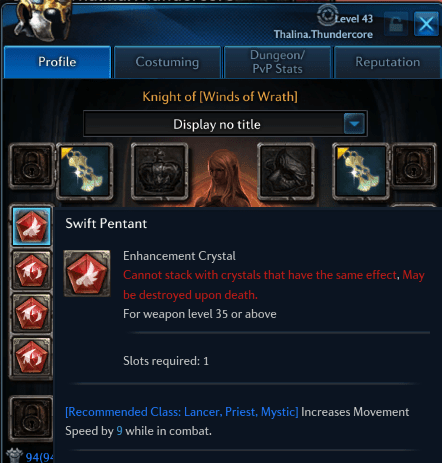Open the title dropdown arrow
The height and width of the screenshot is (463, 442).
[354, 124]
